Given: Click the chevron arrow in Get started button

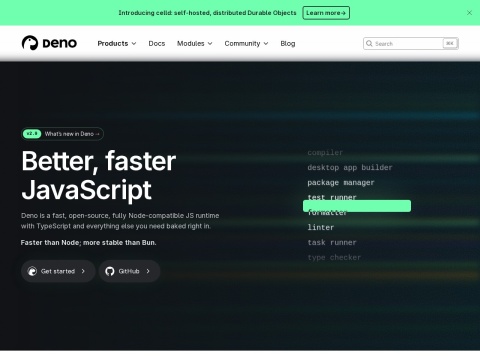Looking at the screenshot, I should [83, 271].
